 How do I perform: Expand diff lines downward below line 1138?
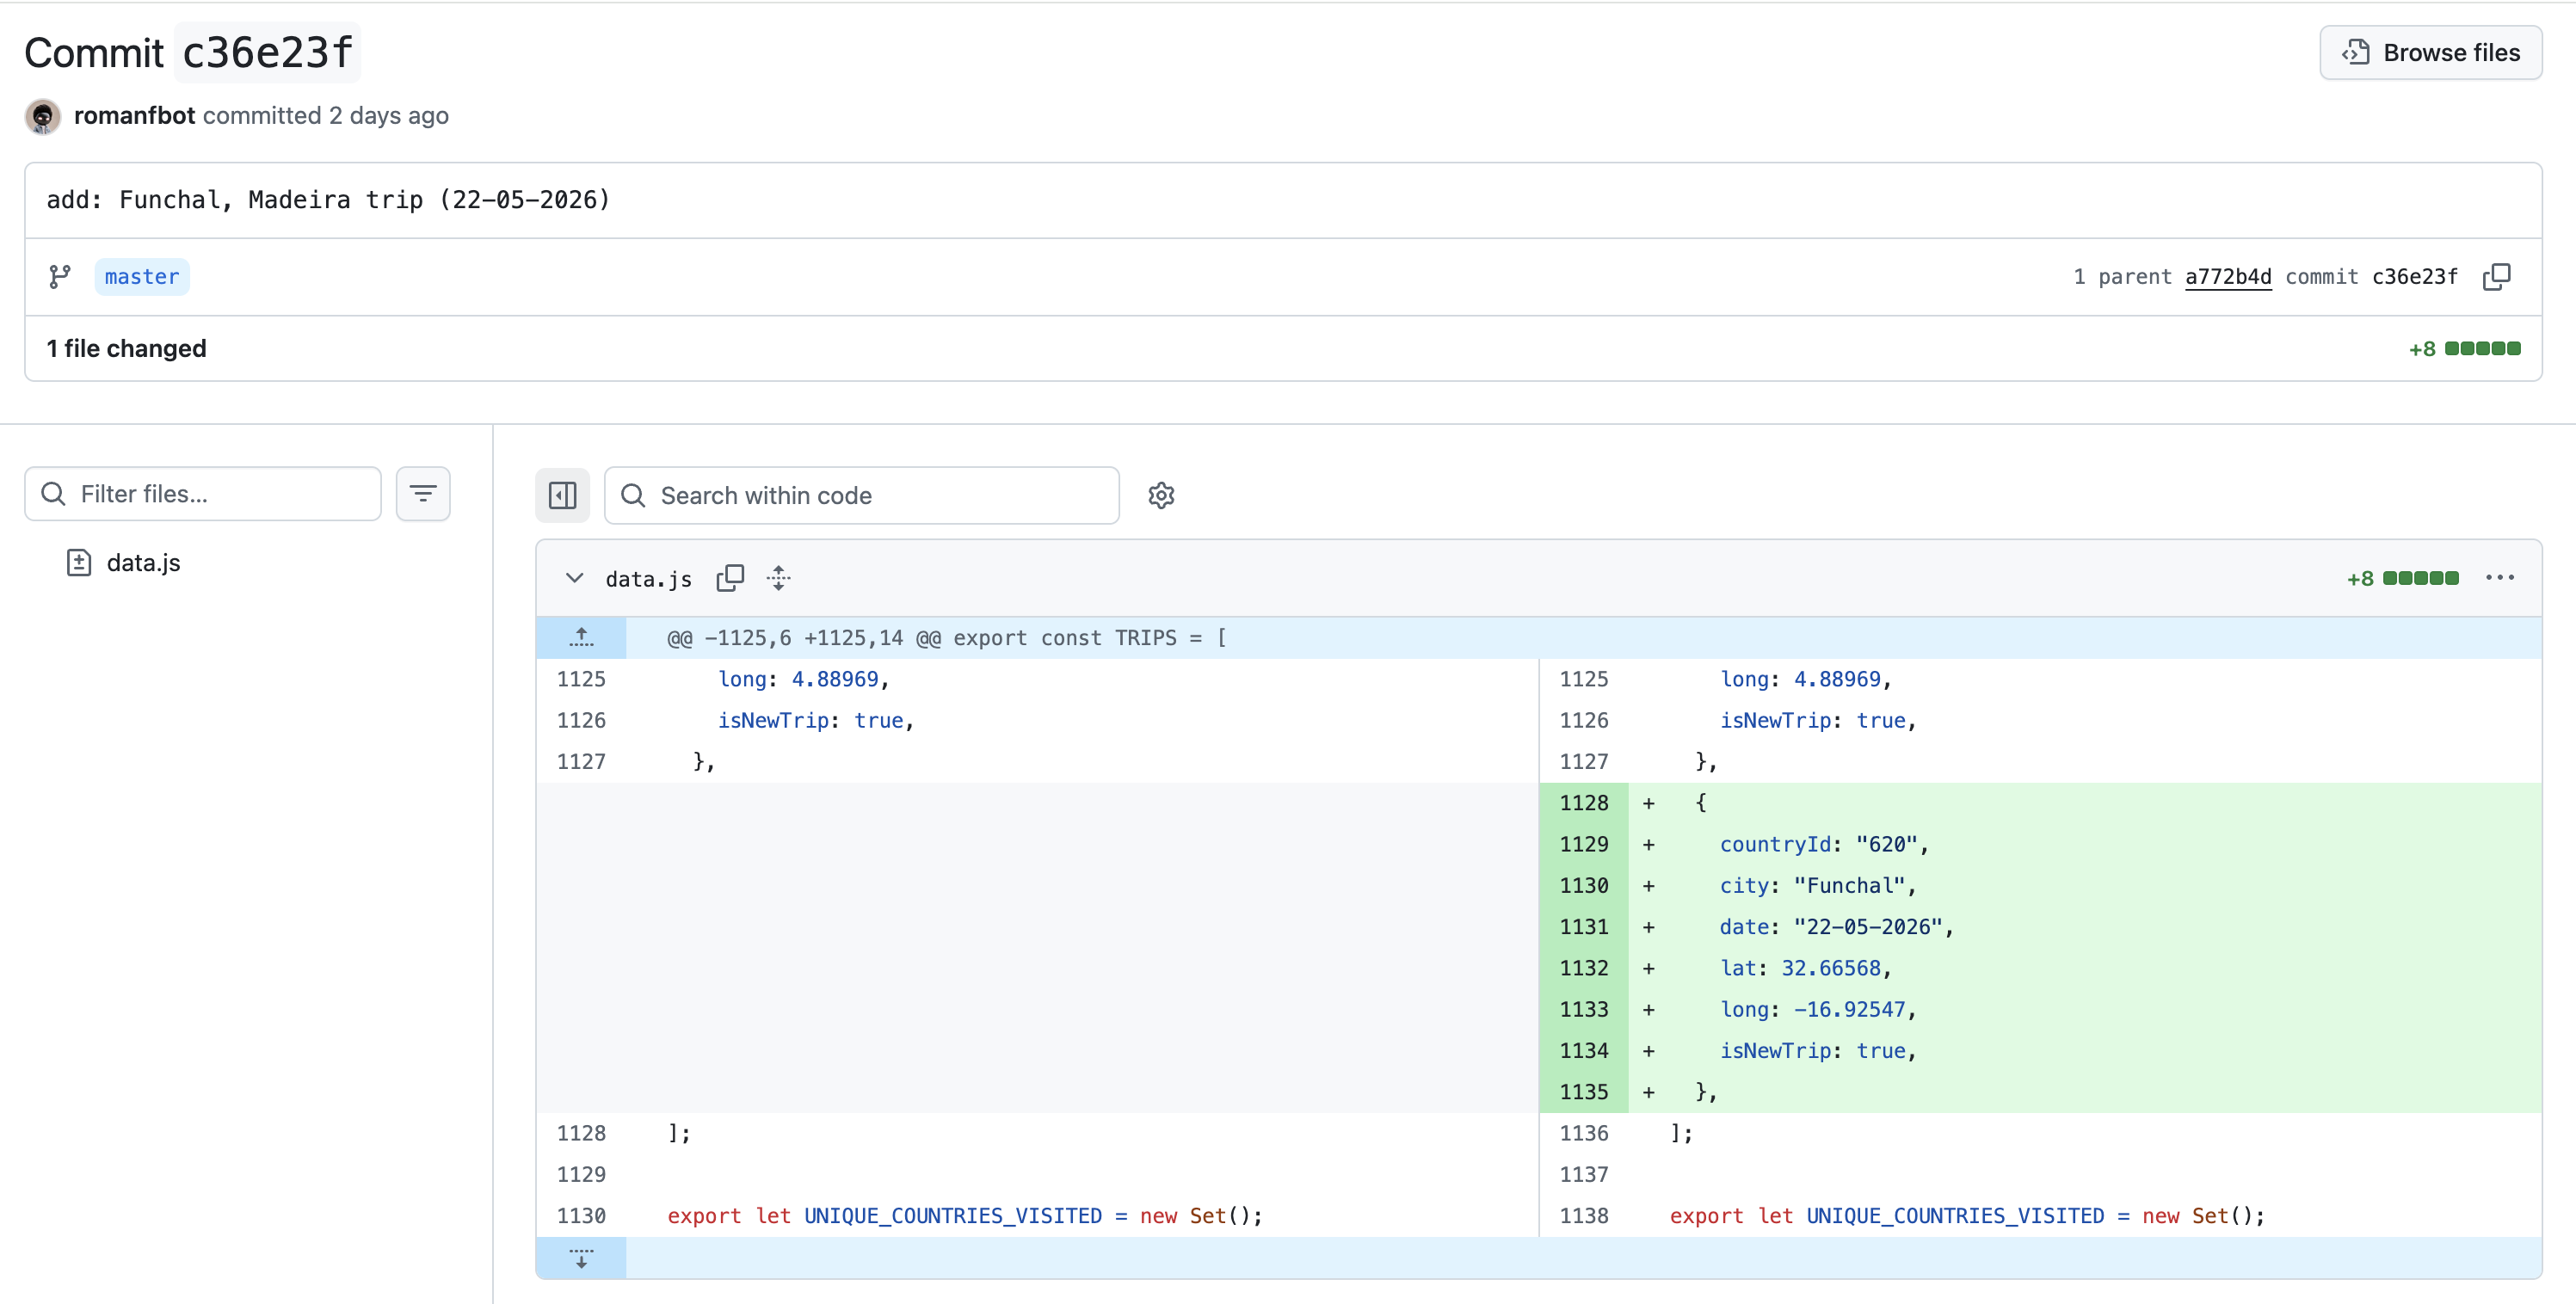click(x=581, y=1258)
